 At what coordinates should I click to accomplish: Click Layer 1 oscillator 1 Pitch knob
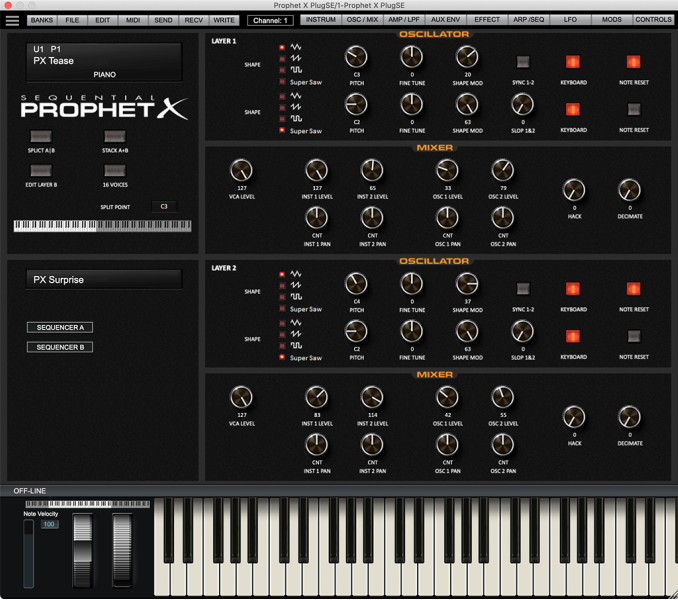(x=356, y=57)
